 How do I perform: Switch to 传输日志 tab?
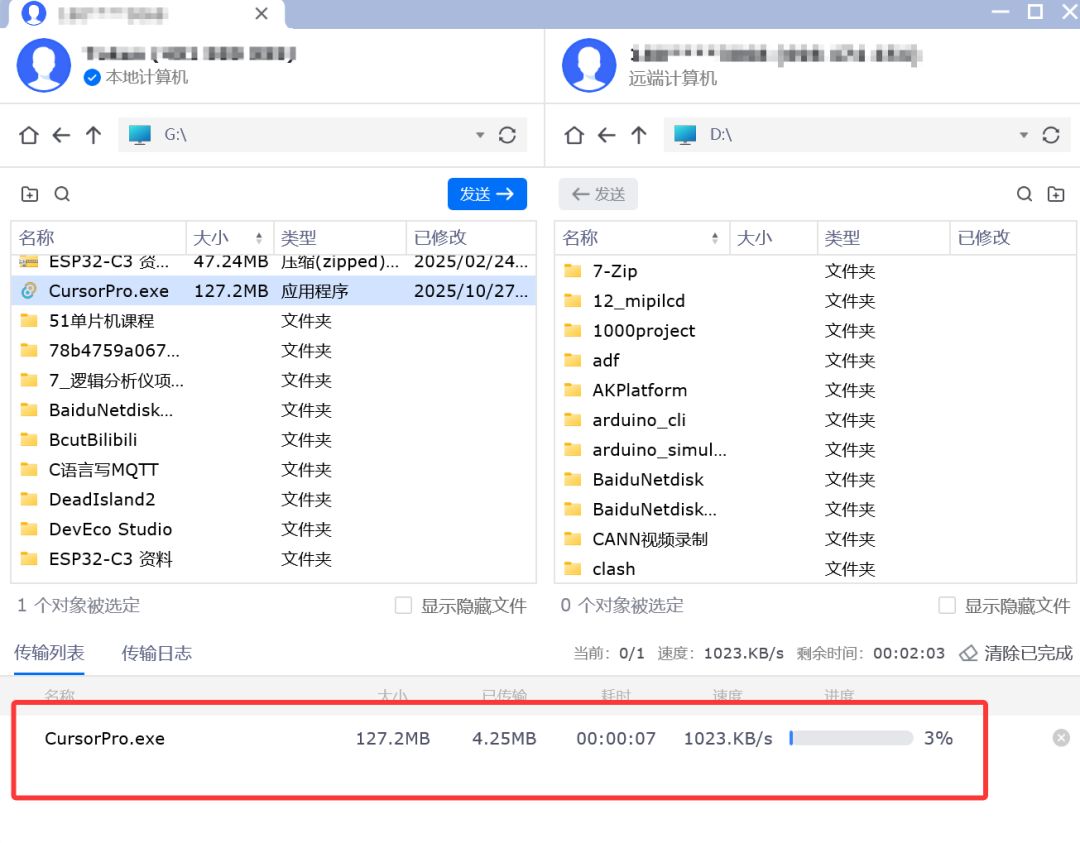(156, 652)
